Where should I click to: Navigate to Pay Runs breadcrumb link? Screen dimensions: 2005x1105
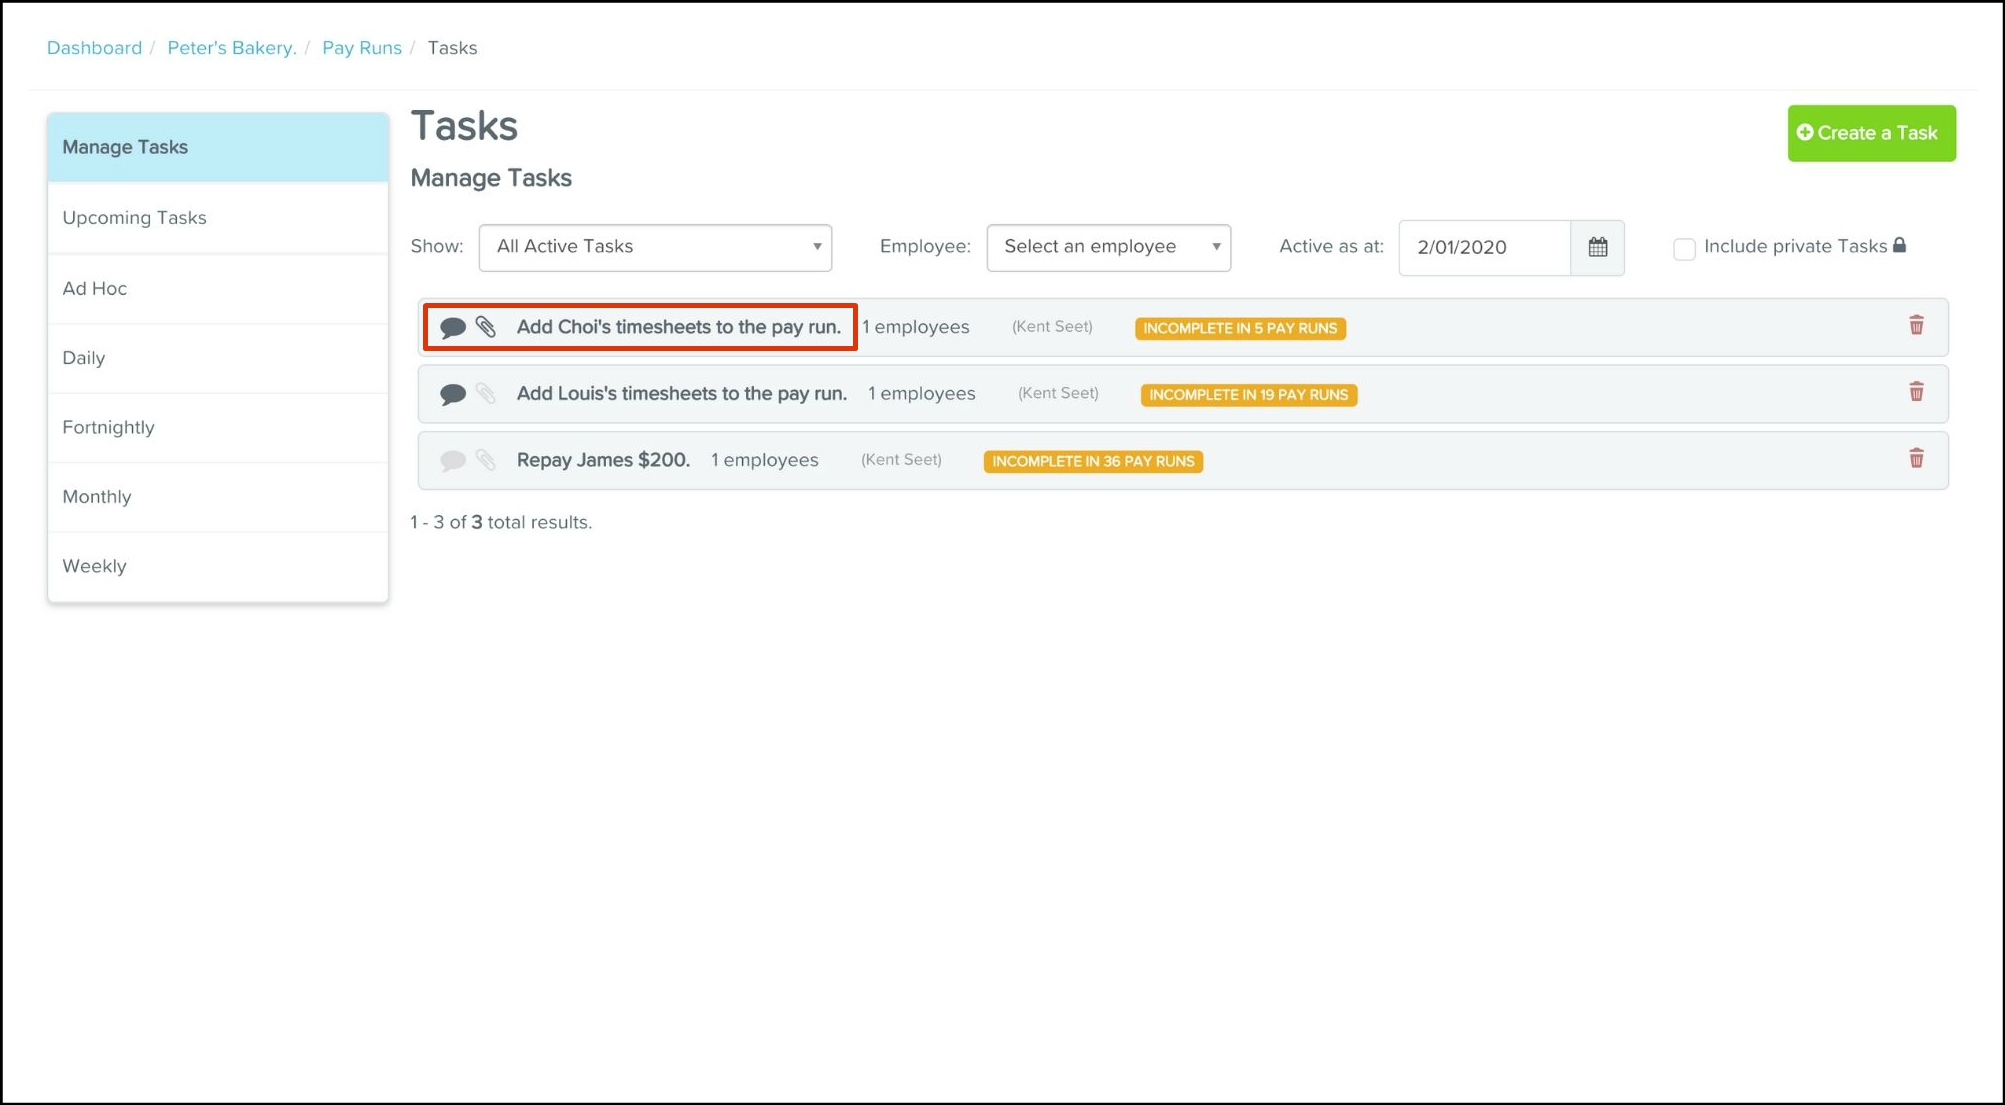(361, 48)
